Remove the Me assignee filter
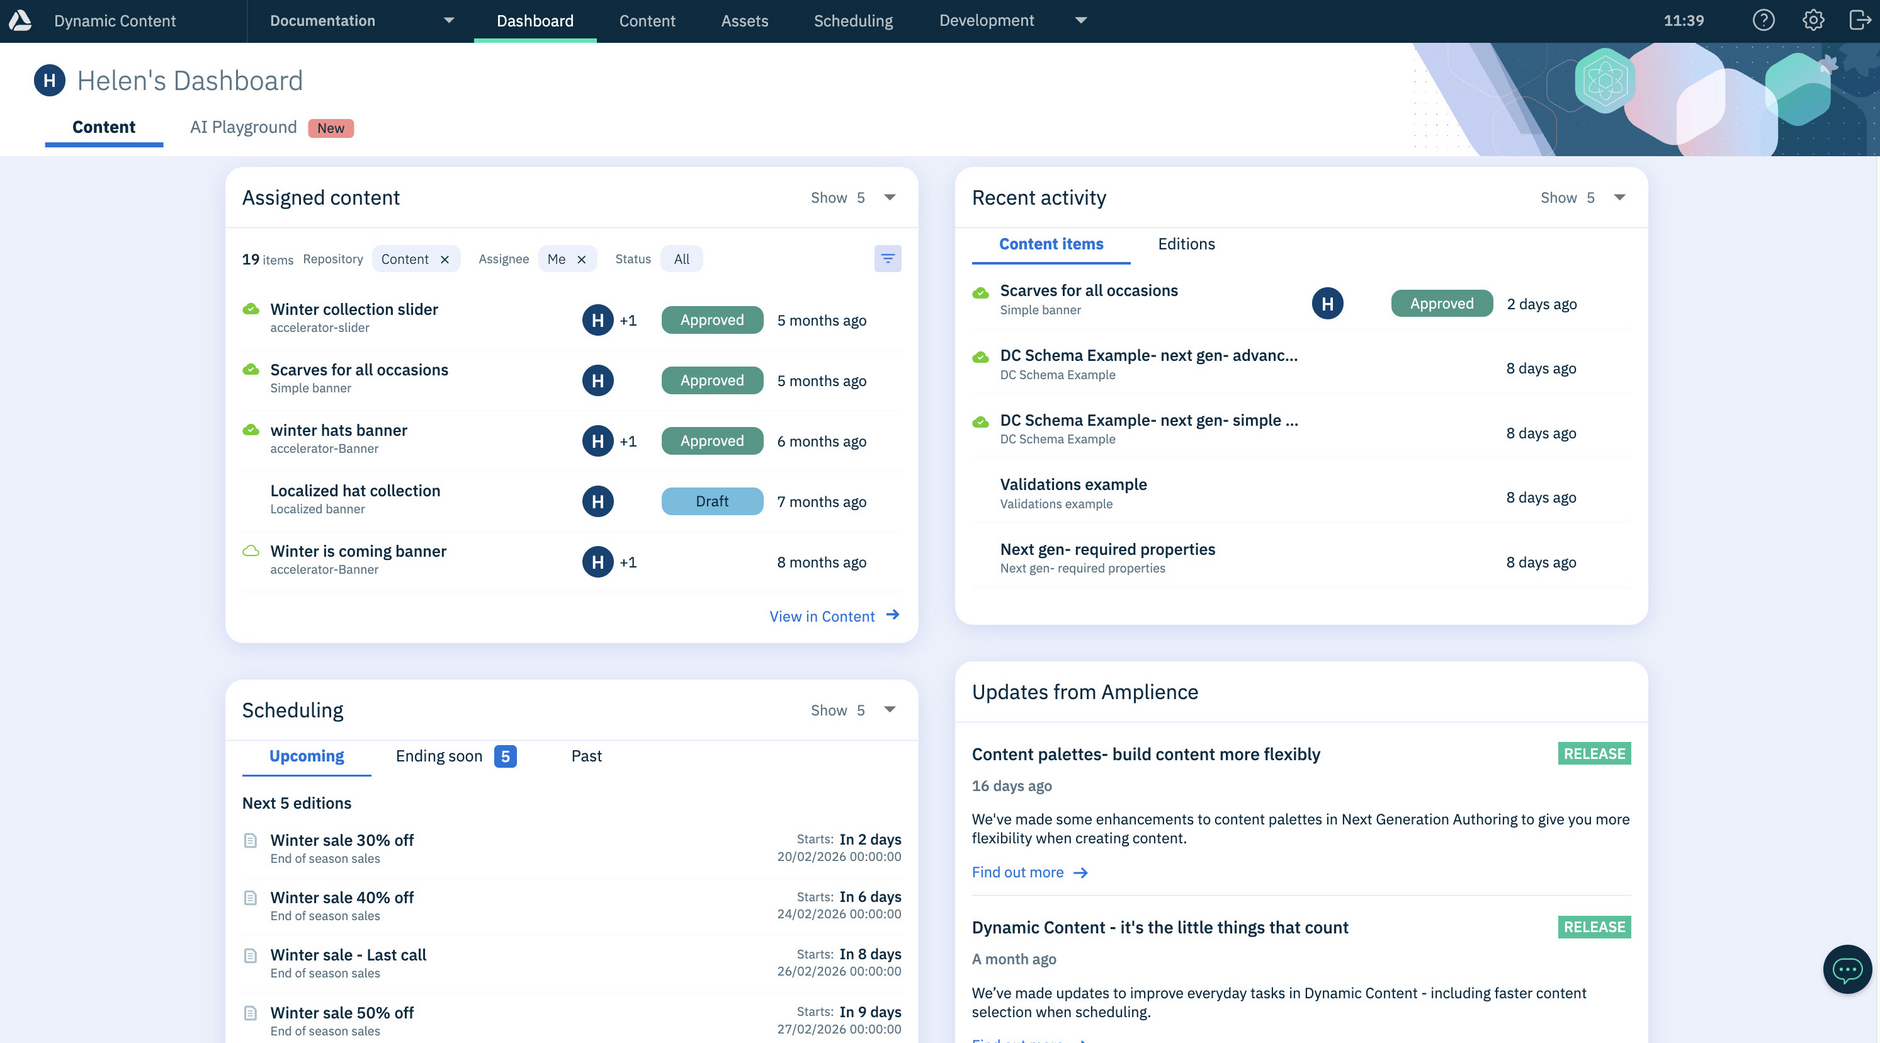 581,259
